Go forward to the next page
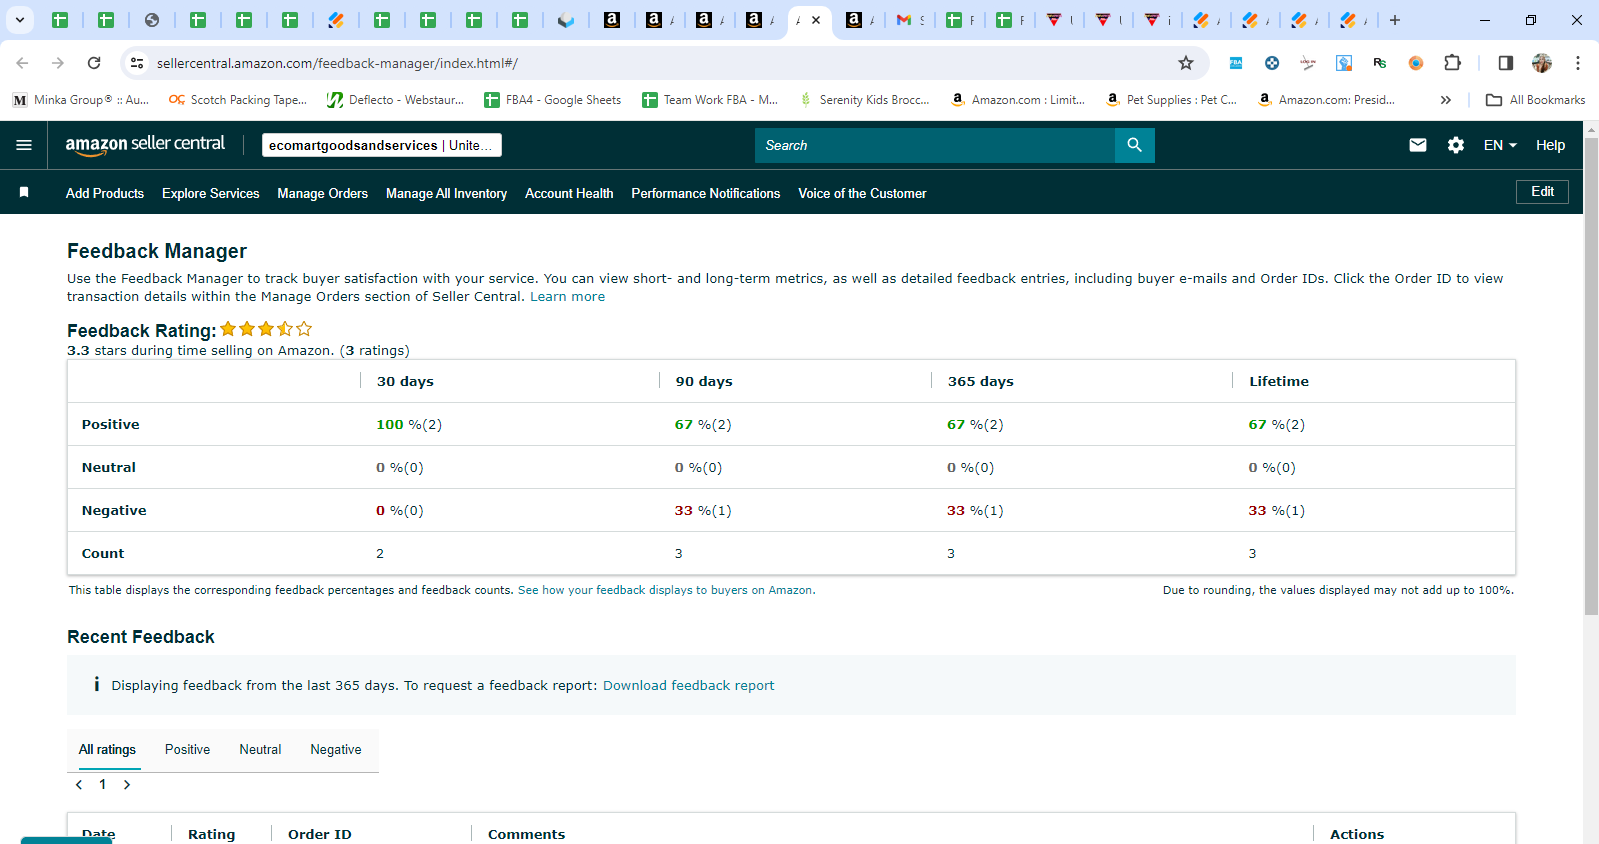 click(58, 63)
